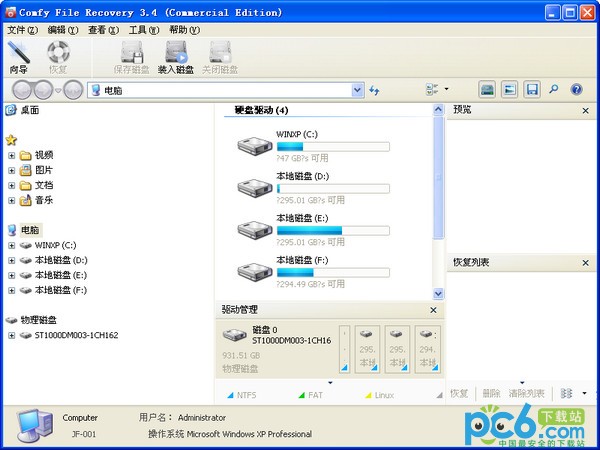Viewport: 600px width, 450px height.
Task: Select the 294 GB partition block
Action: (x=427, y=349)
